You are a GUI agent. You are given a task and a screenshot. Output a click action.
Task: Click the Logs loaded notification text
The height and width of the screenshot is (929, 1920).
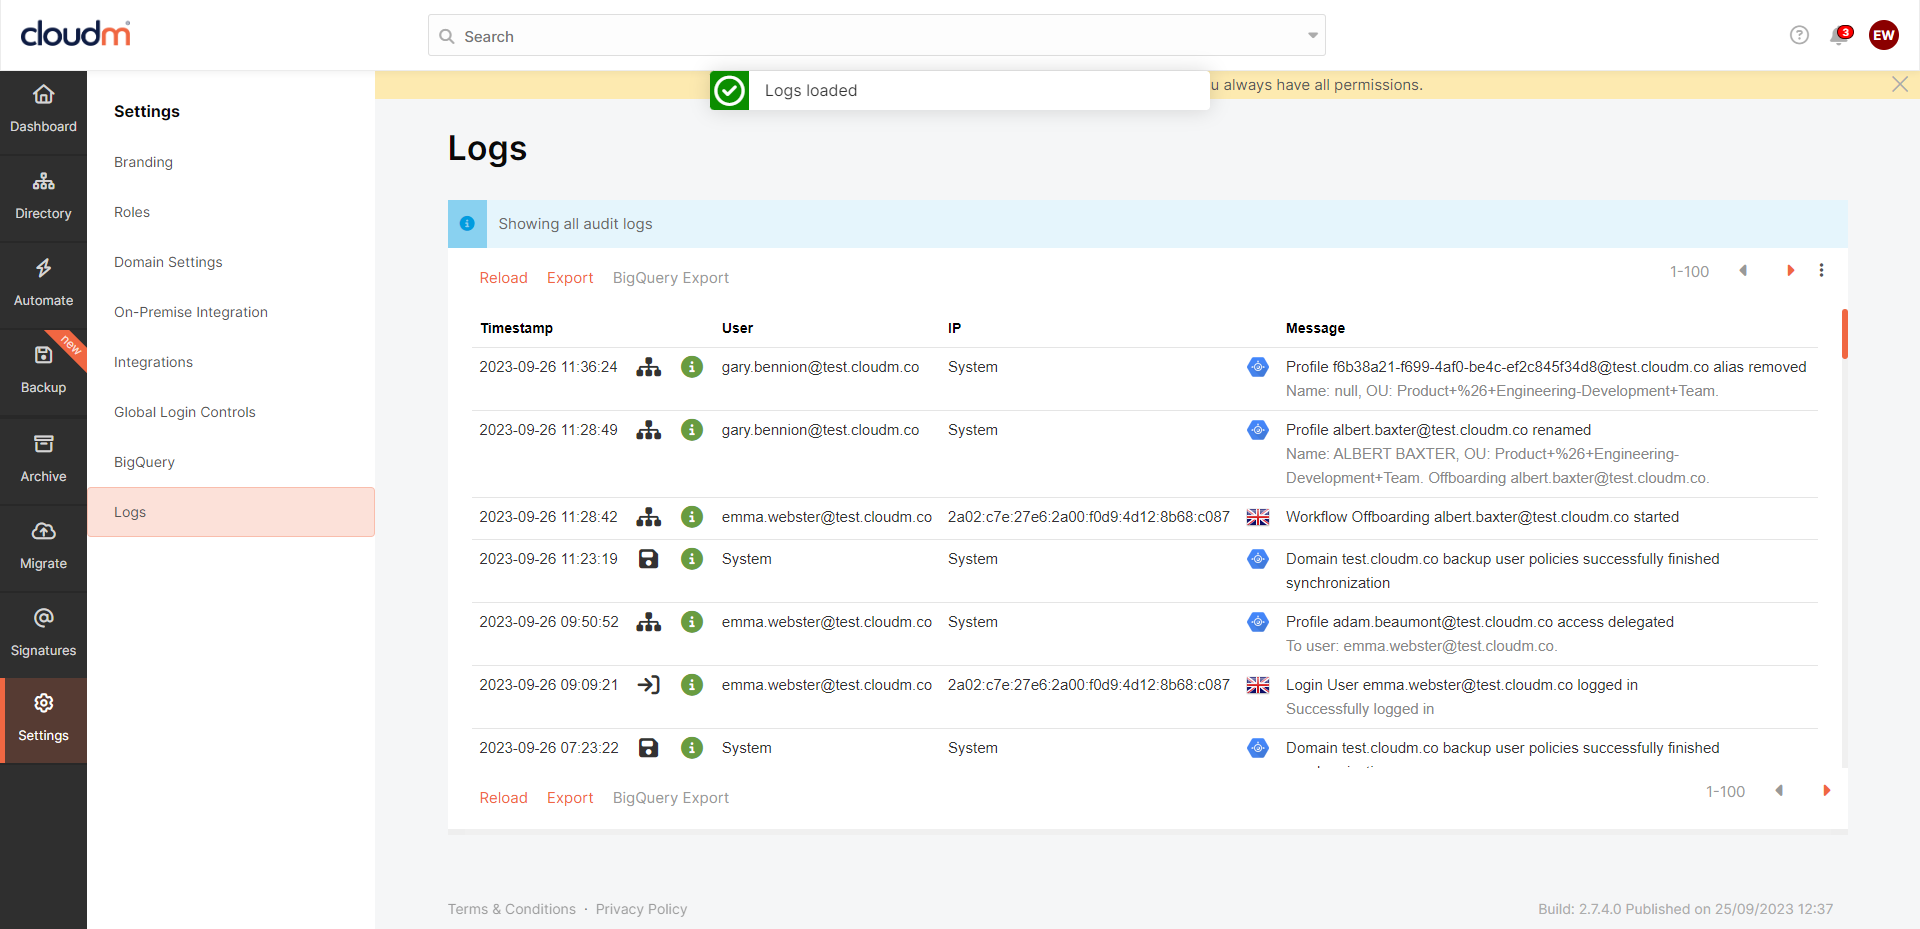811,91
